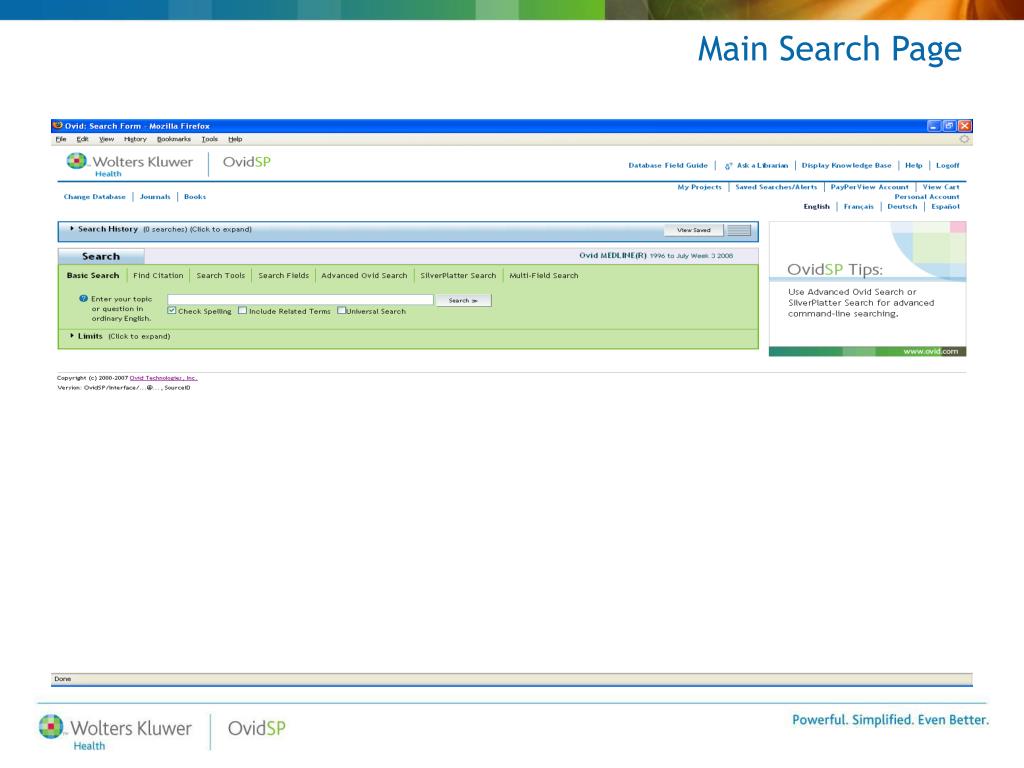Click the www.ovid.com link in tips panel
The width and height of the screenshot is (1024, 768).
[x=931, y=351]
